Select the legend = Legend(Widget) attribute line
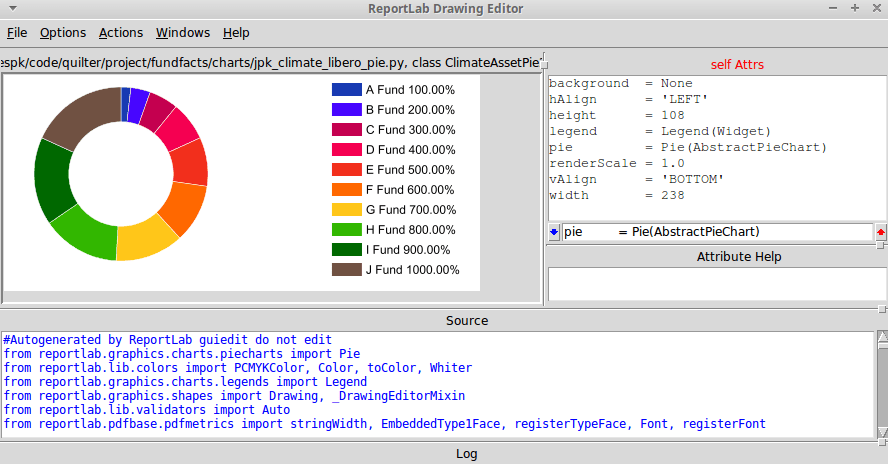This screenshot has width=890, height=466. click(660, 131)
